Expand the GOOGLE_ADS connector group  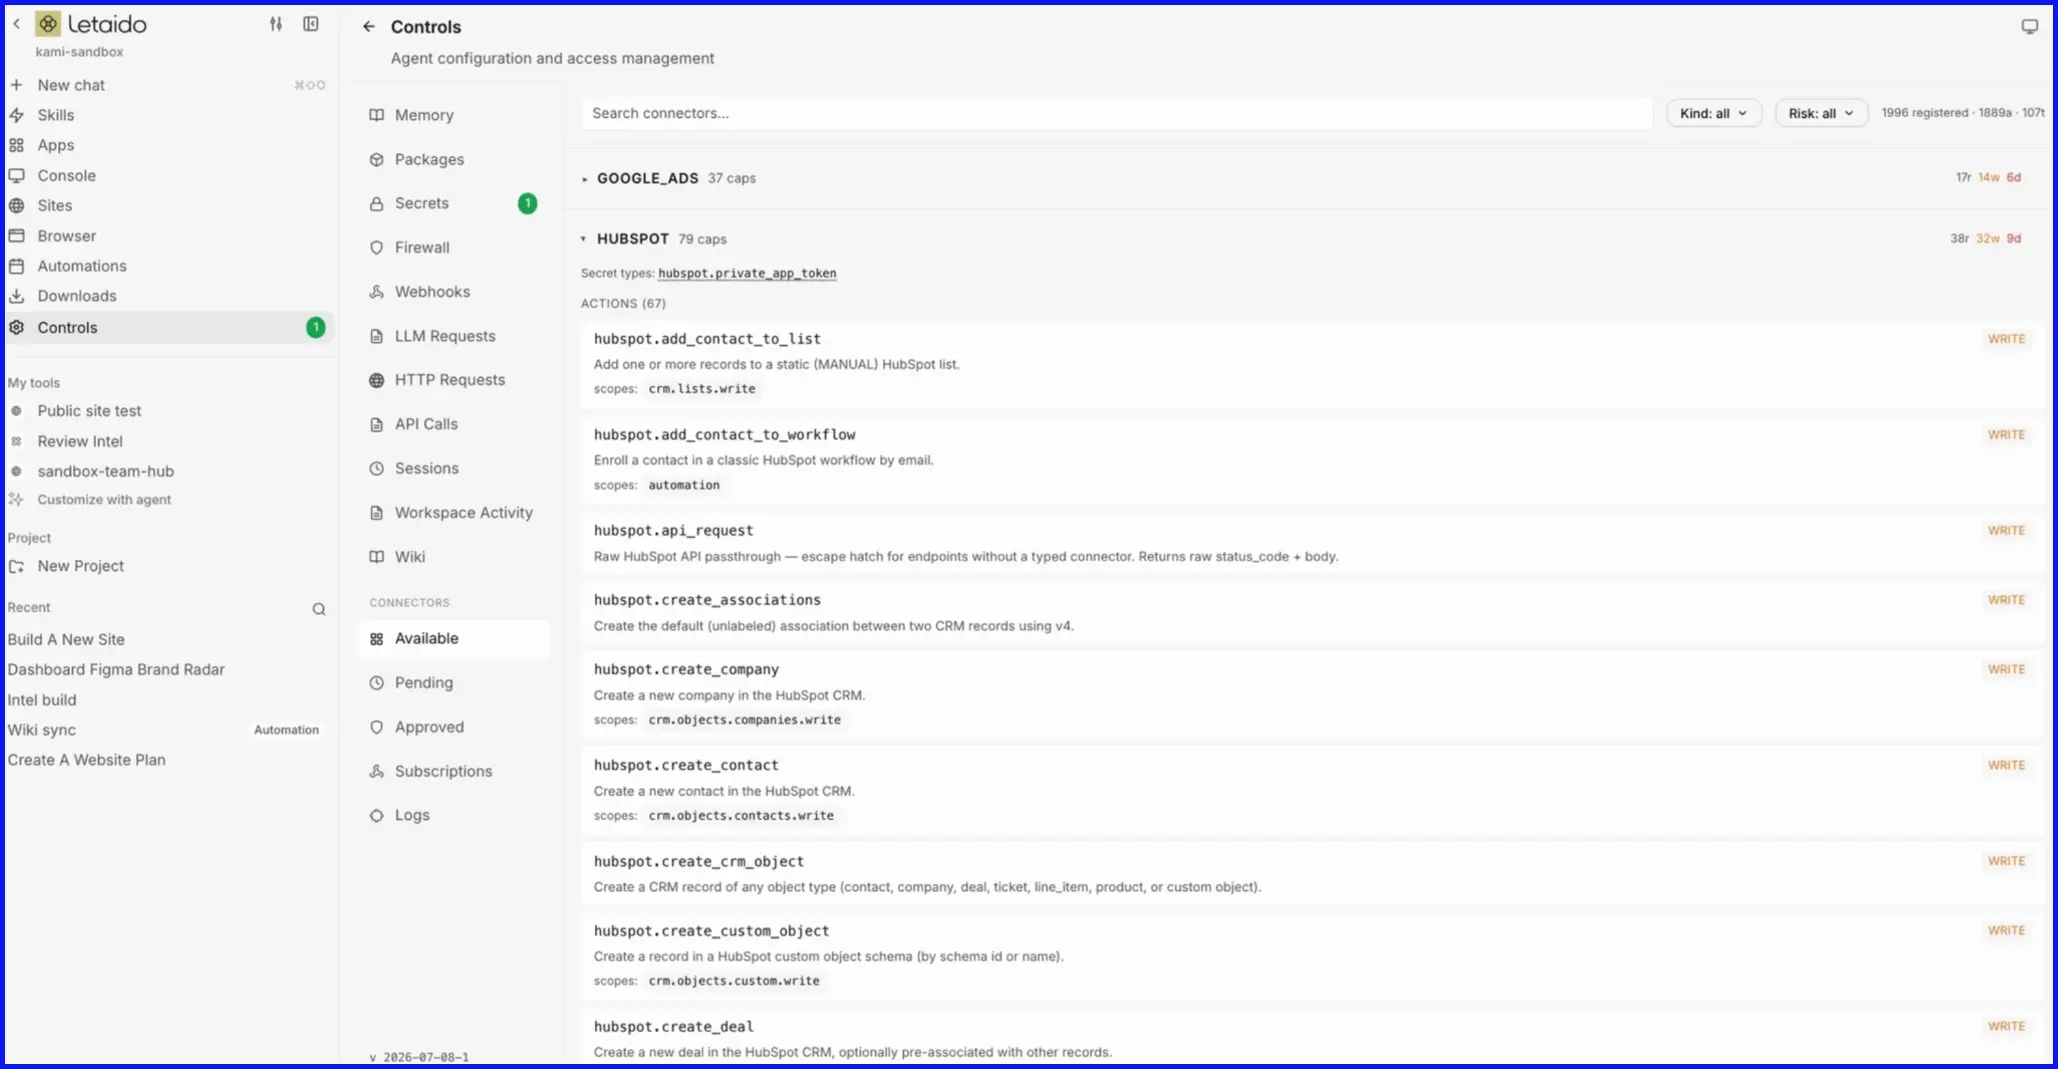coord(584,179)
